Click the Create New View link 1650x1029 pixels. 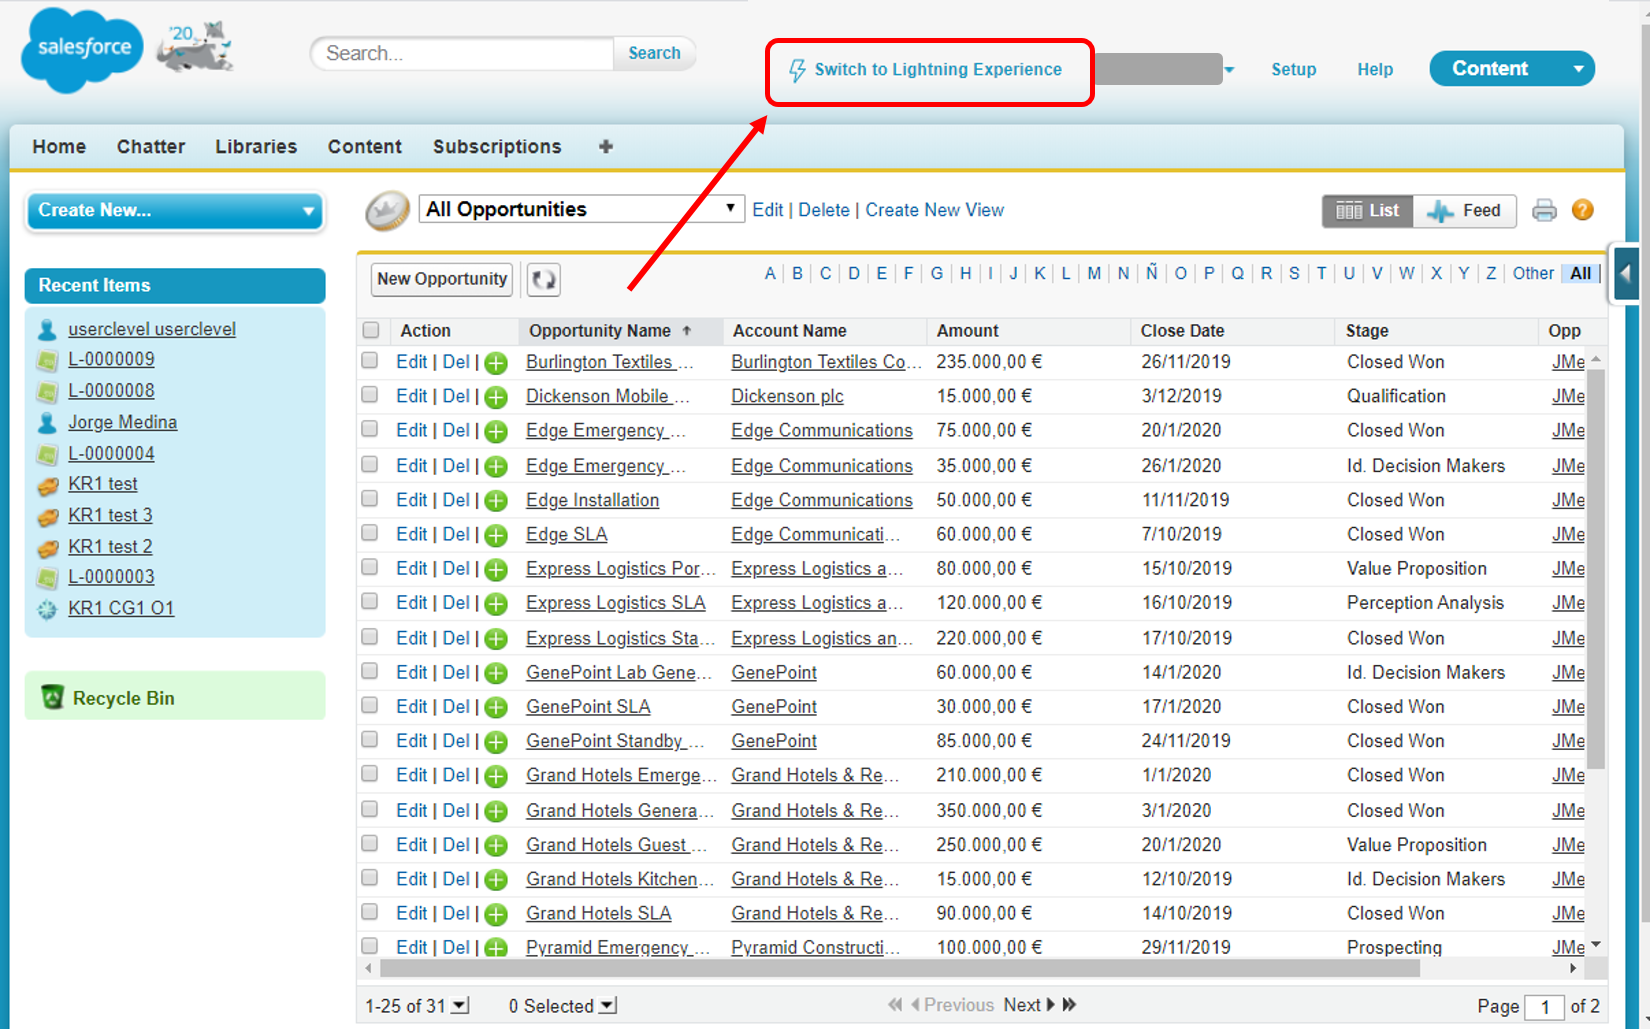coord(934,210)
